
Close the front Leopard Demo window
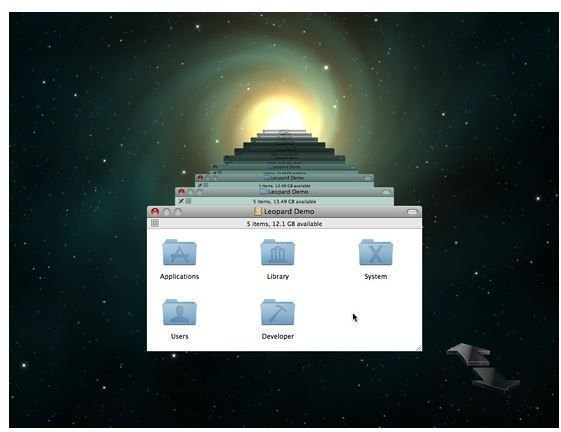[x=155, y=212]
